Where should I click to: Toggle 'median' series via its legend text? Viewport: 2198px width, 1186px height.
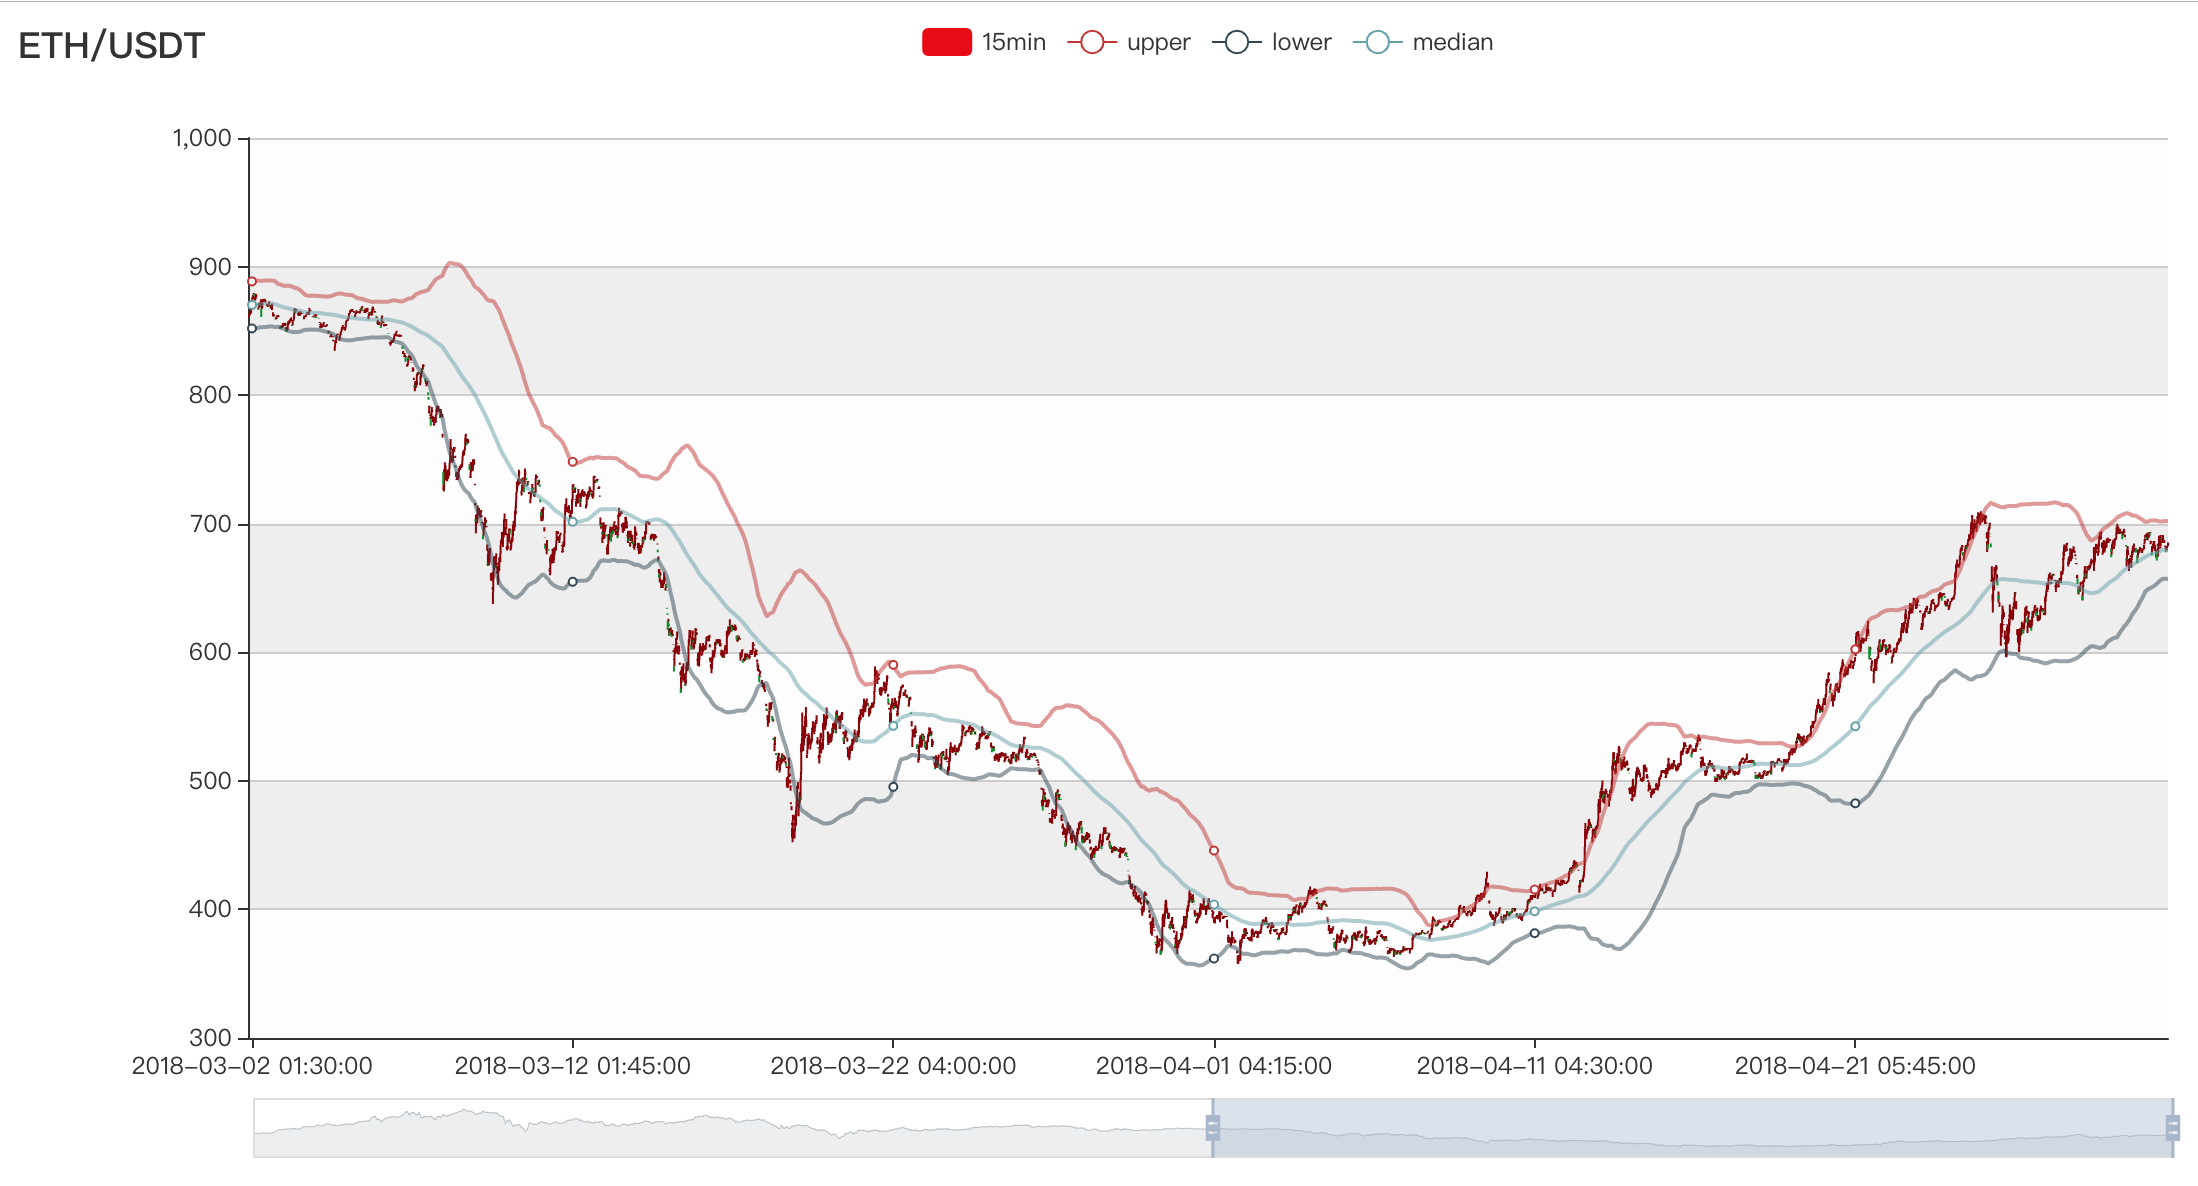1452,42
